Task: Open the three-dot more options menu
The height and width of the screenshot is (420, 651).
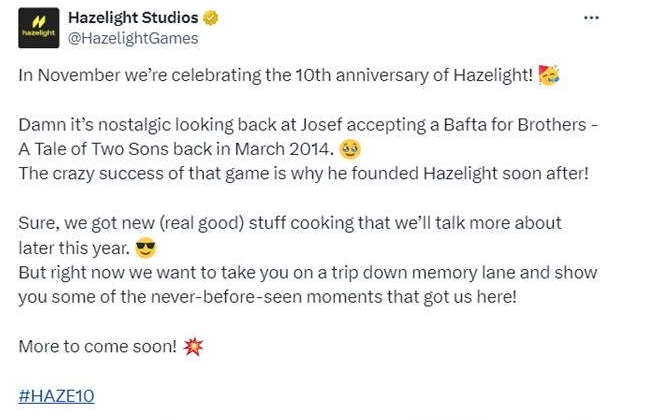Action: 591,18
